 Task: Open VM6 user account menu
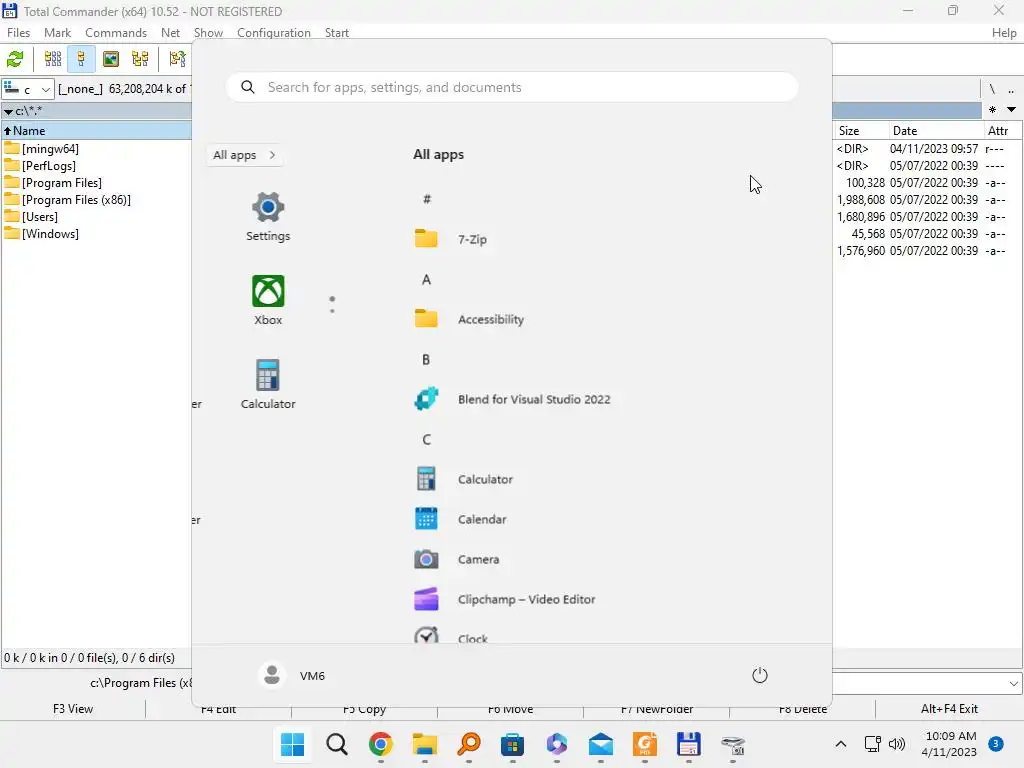click(292, 675)
